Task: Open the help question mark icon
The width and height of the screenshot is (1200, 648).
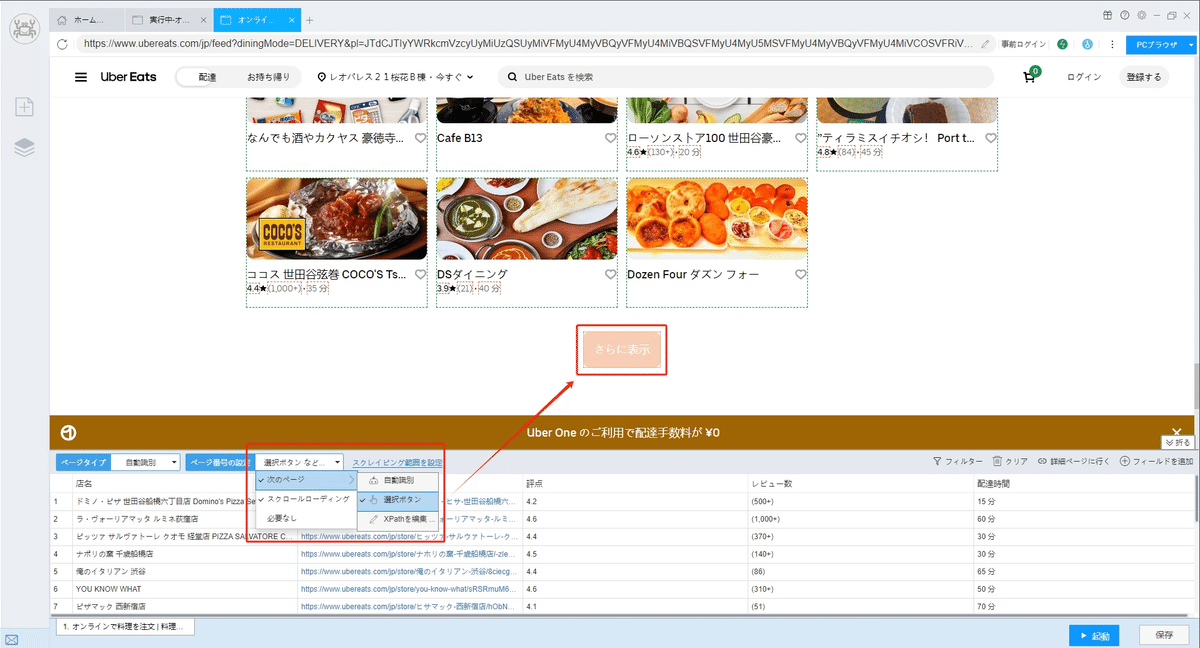Action: [1125, 15]
